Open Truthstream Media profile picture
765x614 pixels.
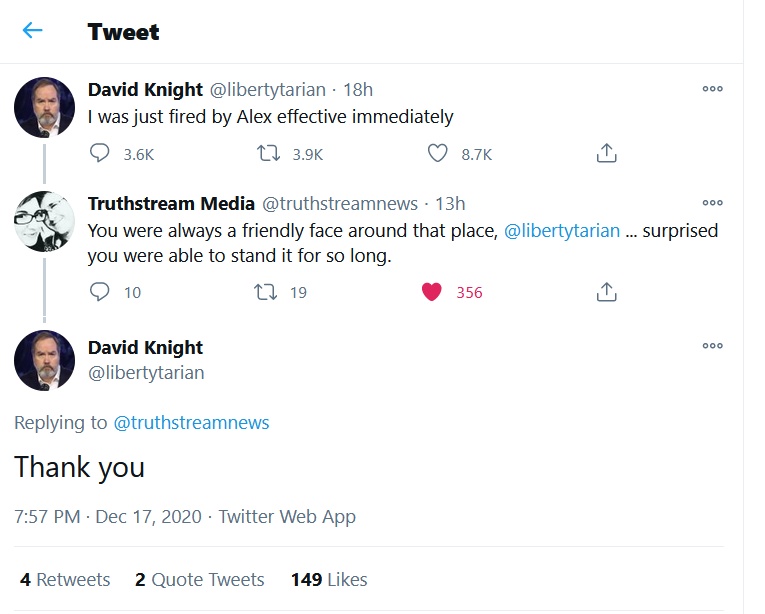(x=44, y=221)
